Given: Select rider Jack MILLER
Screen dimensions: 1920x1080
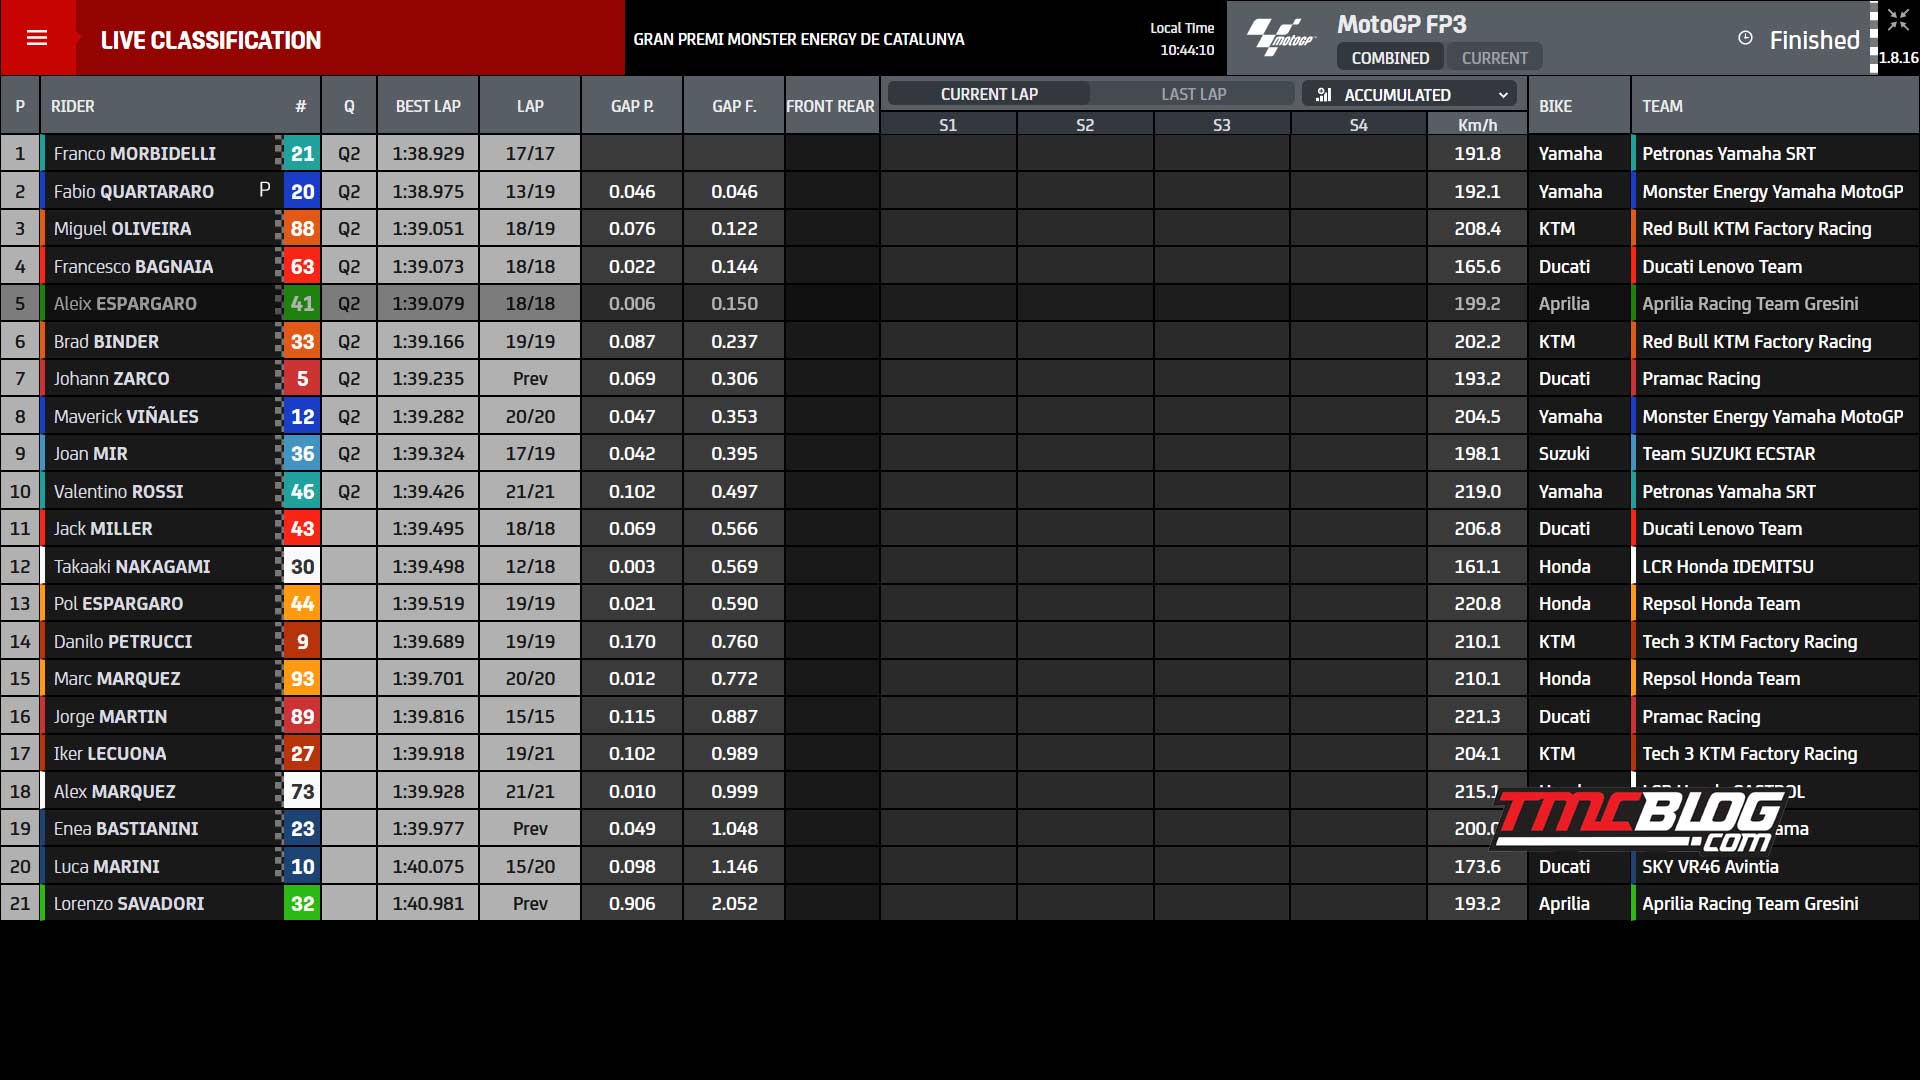Looking at the screenshot, I should (x=103, y=529).
